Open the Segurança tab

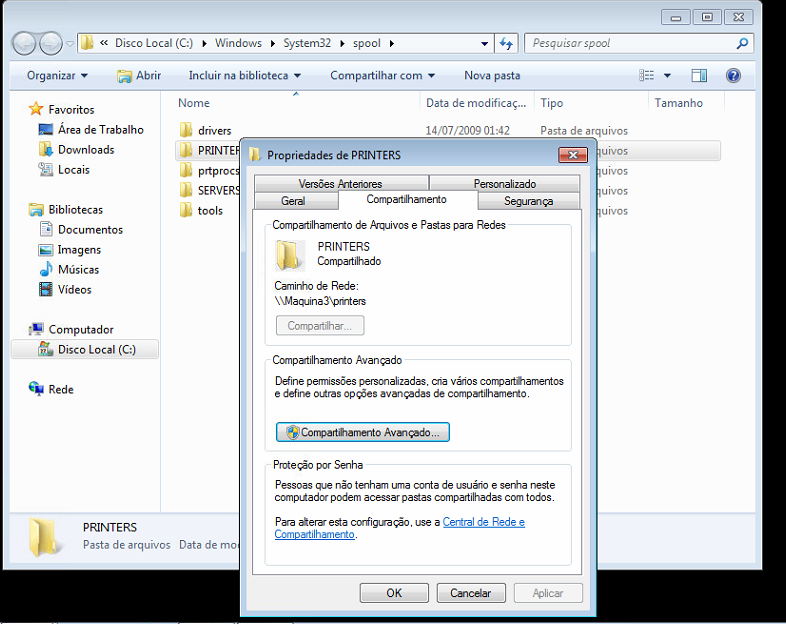coord(528,200)
